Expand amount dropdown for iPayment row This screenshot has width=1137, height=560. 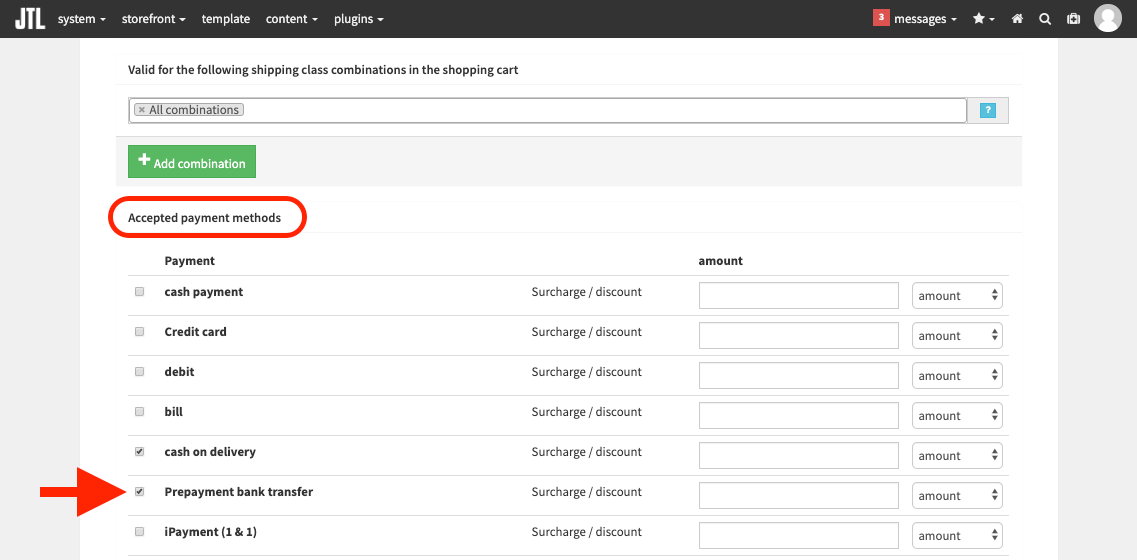[957, 535]
